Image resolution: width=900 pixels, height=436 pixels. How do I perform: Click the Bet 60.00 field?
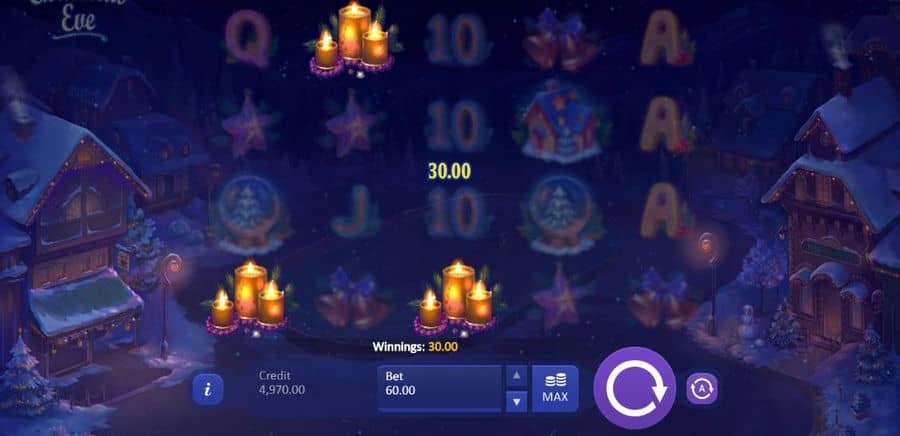(440, 388)
